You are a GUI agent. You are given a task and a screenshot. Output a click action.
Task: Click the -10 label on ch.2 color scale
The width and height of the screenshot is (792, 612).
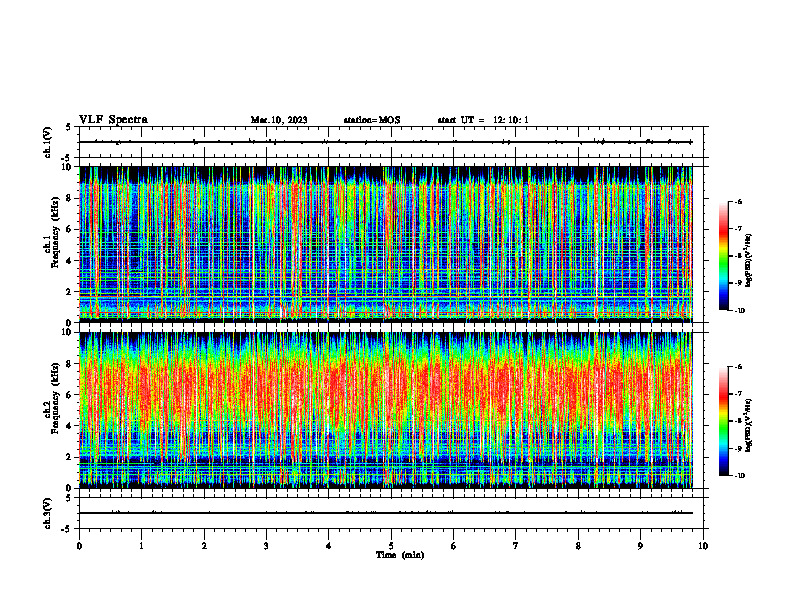click(x=740, y=476)
